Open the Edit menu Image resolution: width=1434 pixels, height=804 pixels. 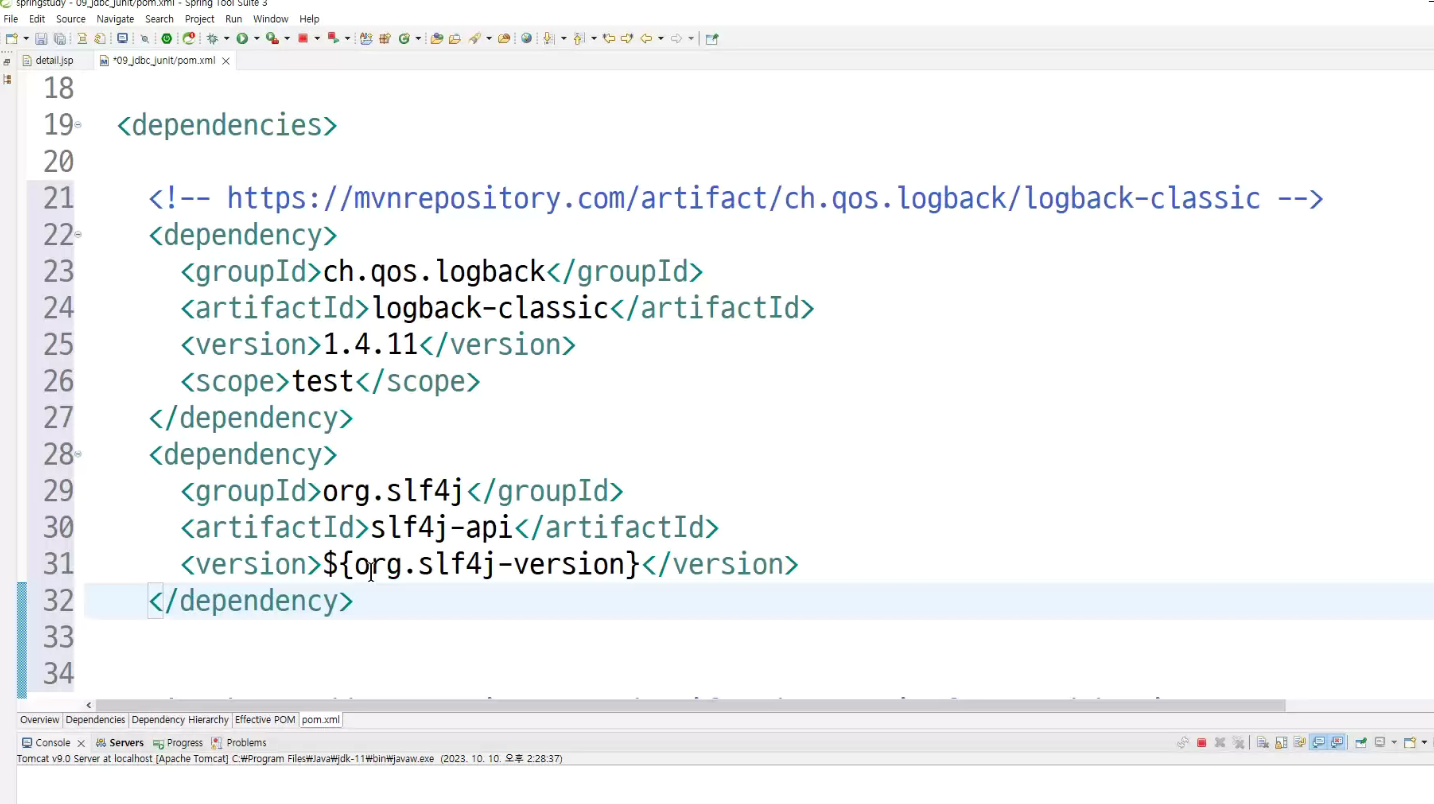click(37, 19)
